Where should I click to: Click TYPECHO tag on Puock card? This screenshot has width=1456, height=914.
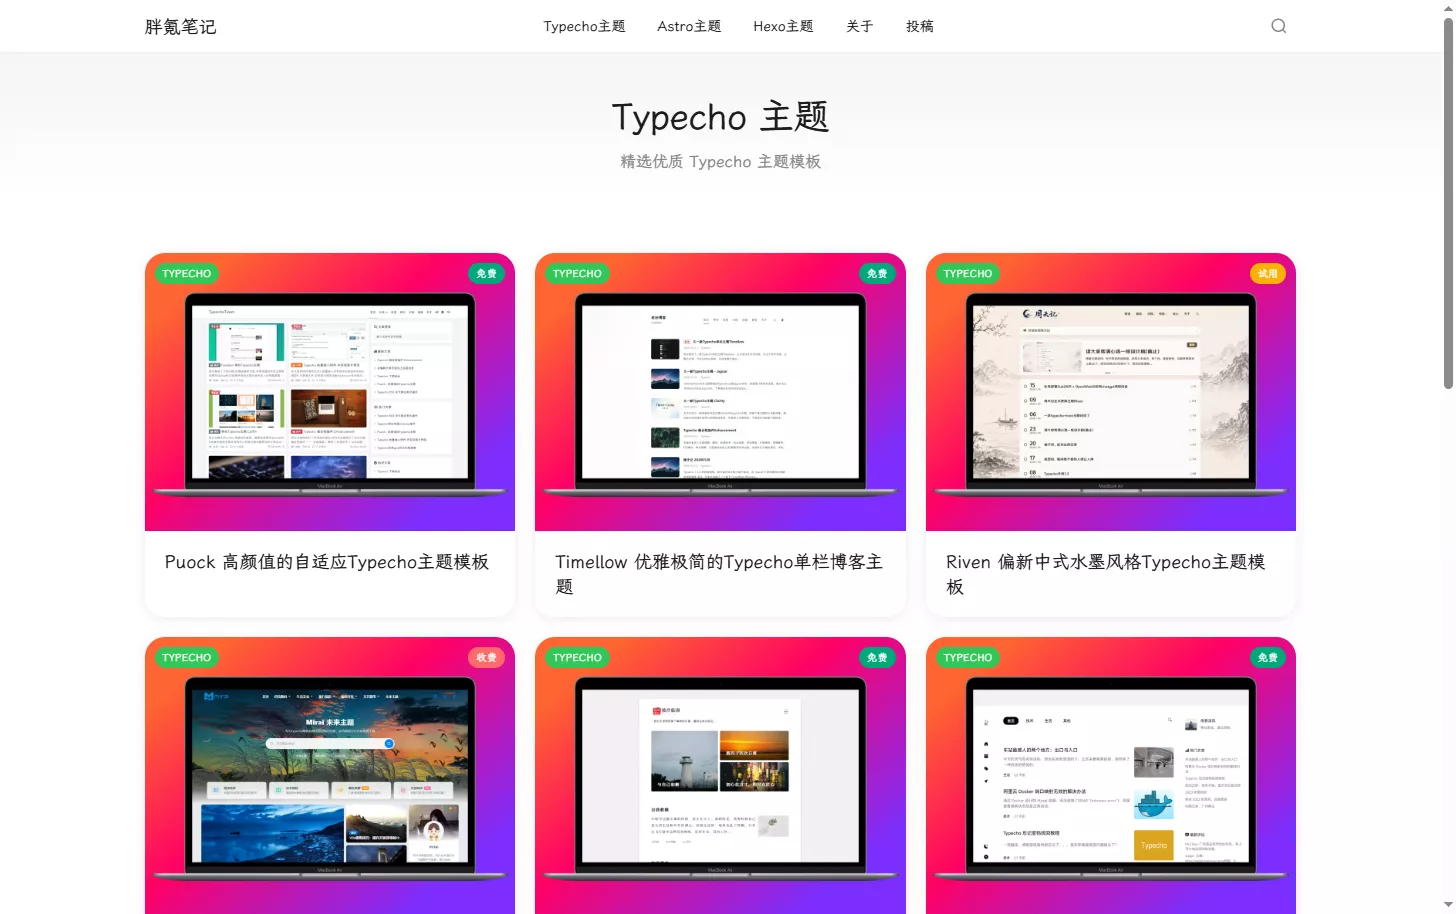tap(186, 273)
